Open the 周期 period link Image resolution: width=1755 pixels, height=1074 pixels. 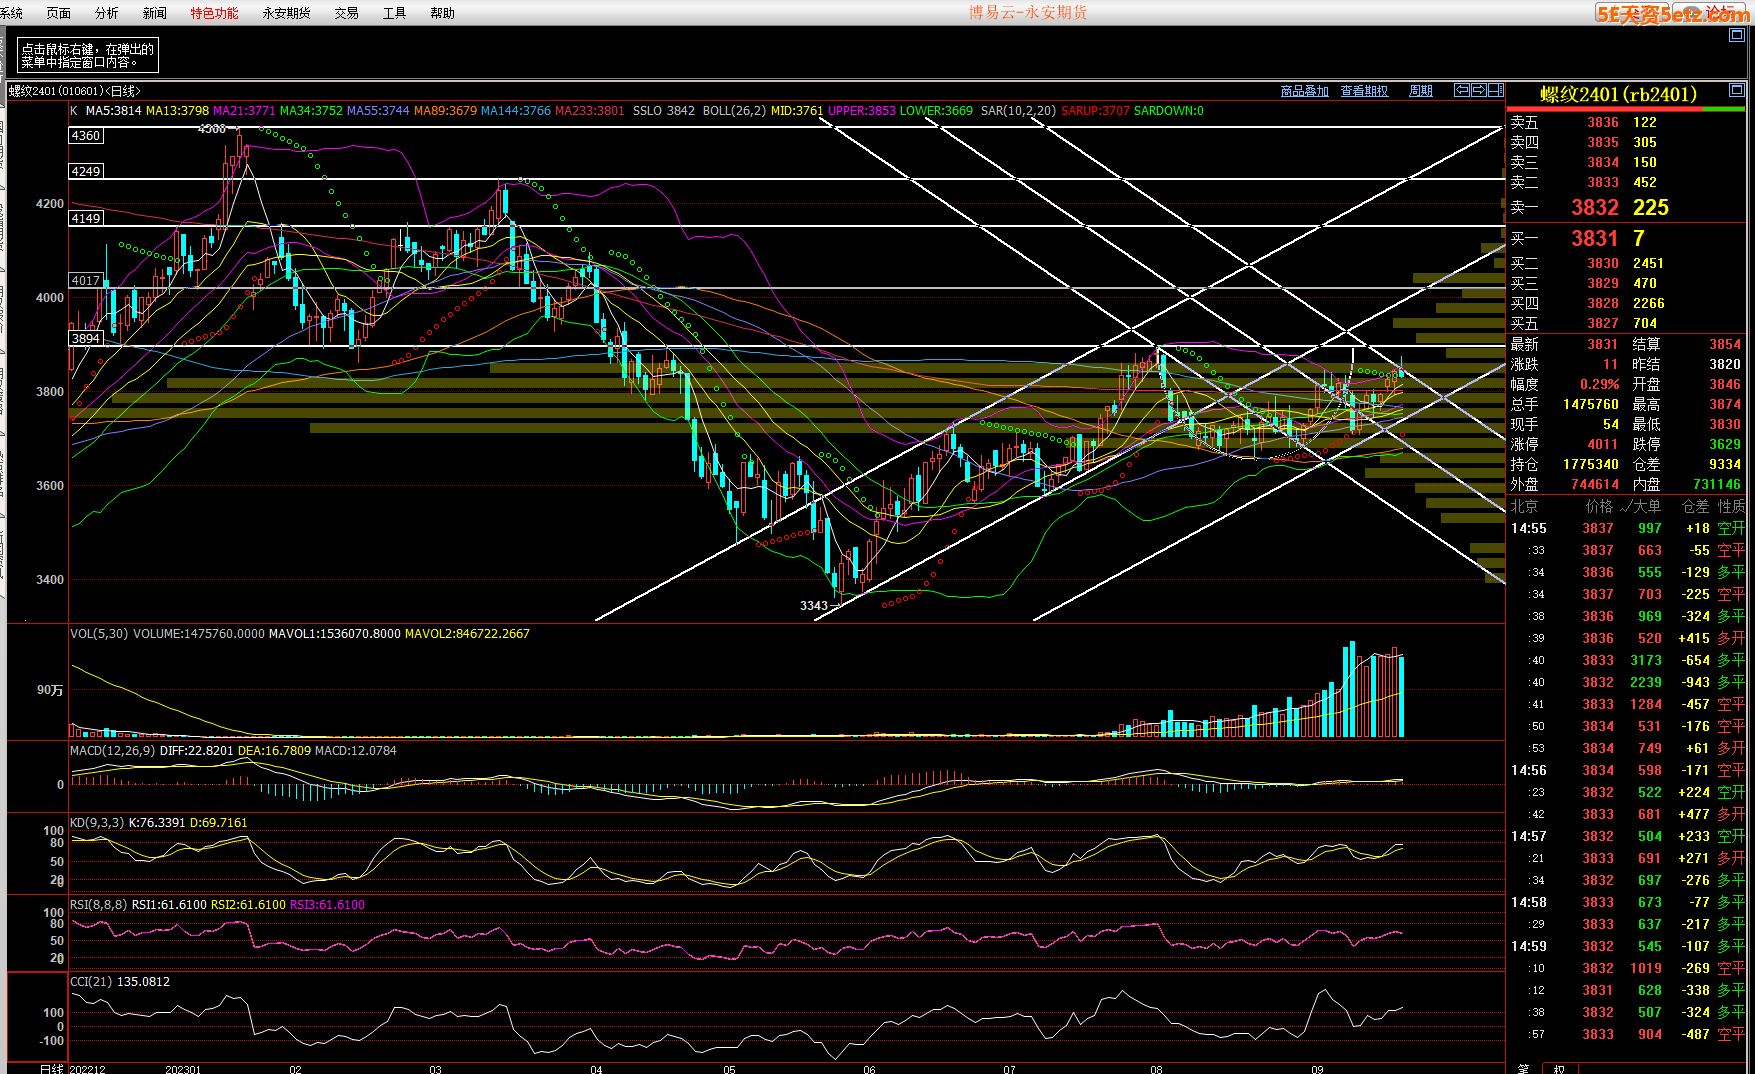(x=1420, y=91)
